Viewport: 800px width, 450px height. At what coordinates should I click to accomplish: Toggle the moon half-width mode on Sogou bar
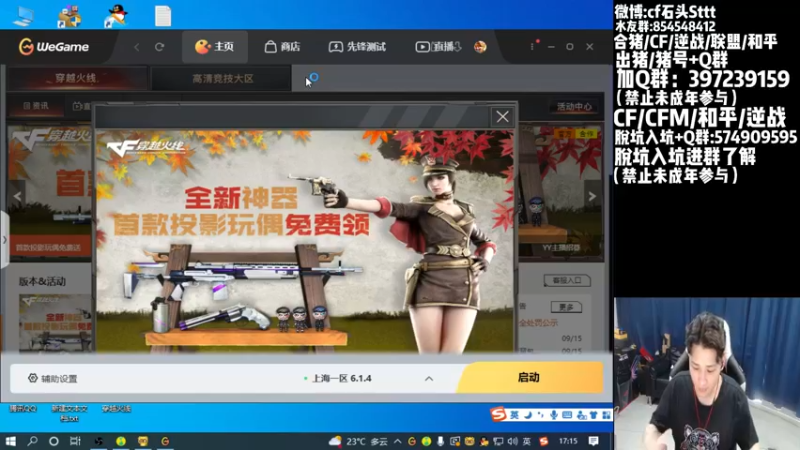click(528, 415)
